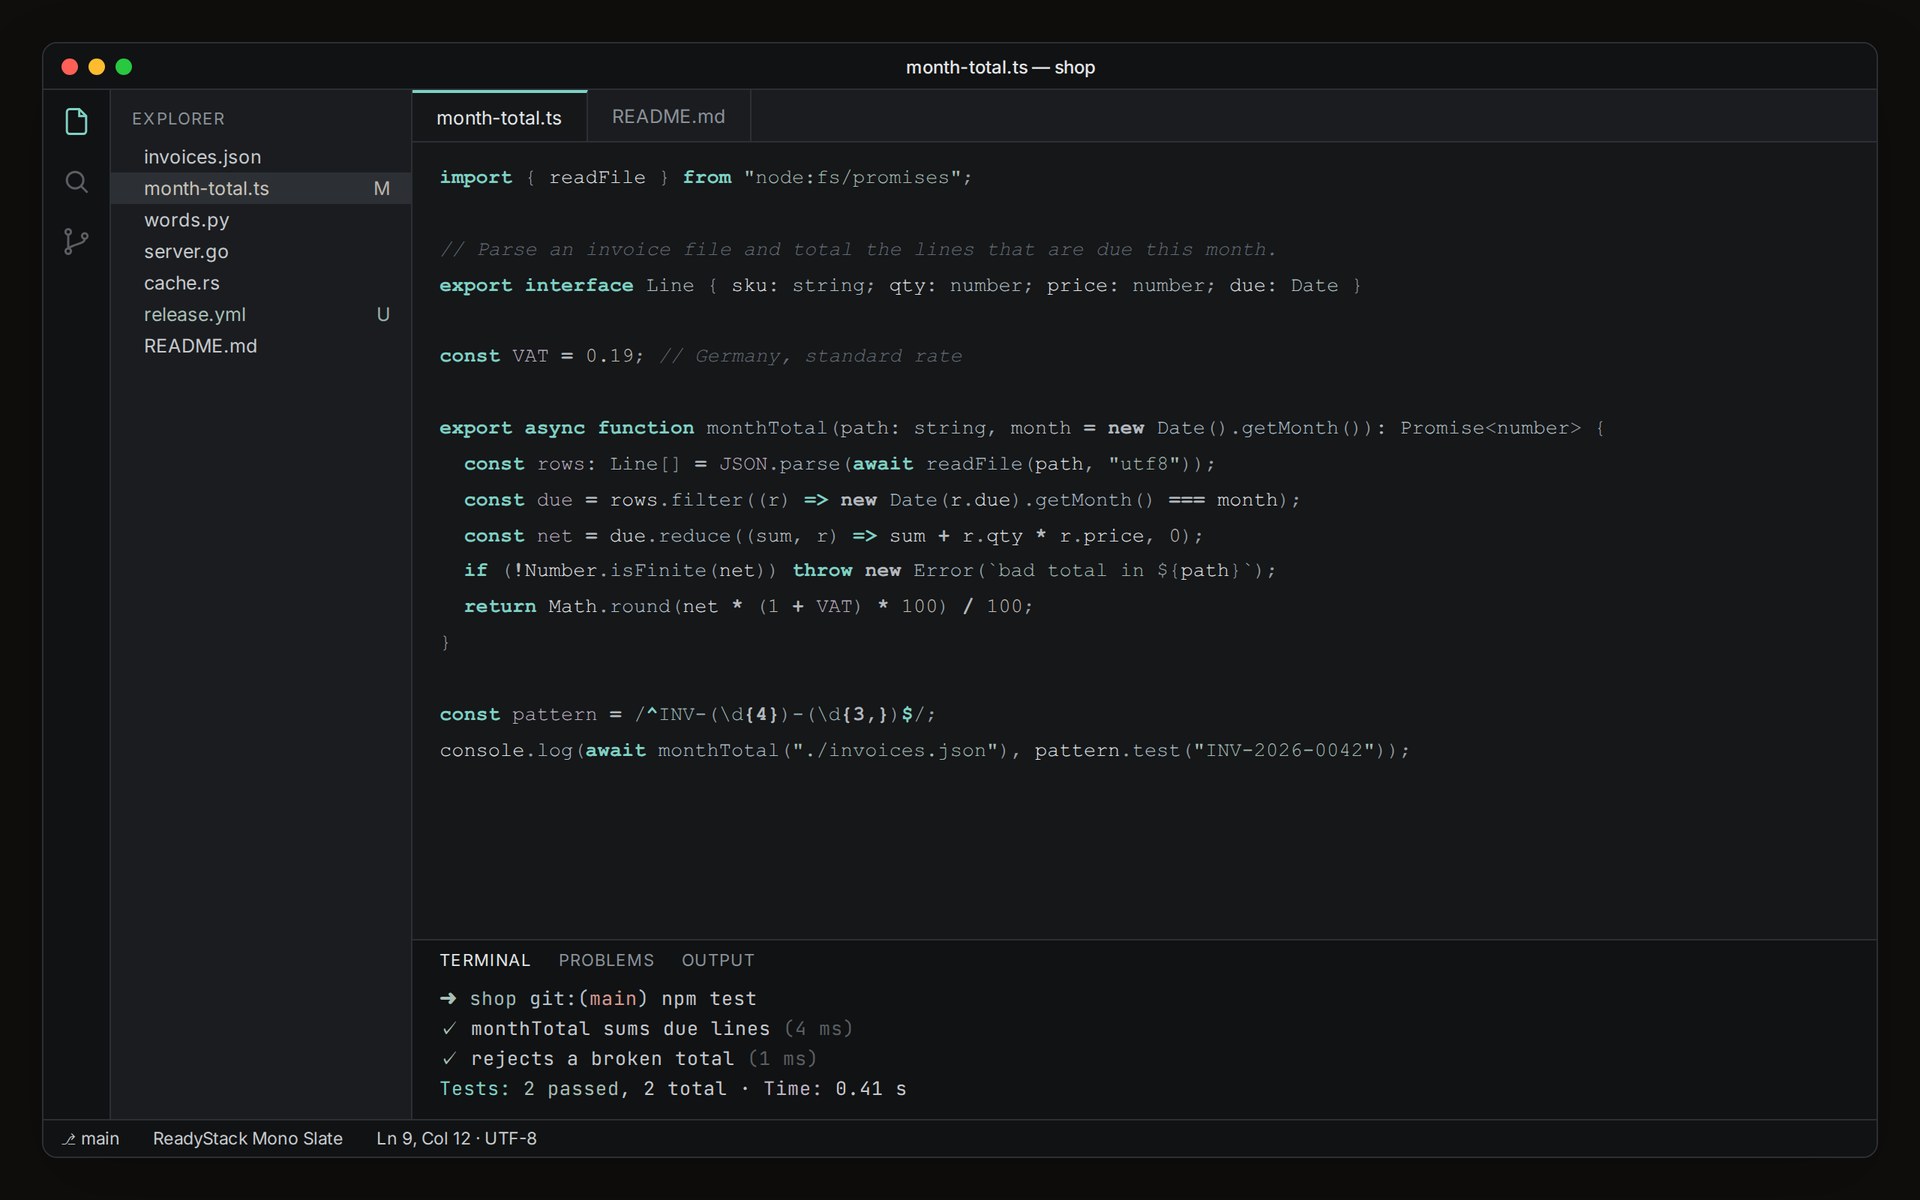Click the const rows JSON.parse line
The width and height of the screenshot is (1920, 1200).
coord(840,464)
